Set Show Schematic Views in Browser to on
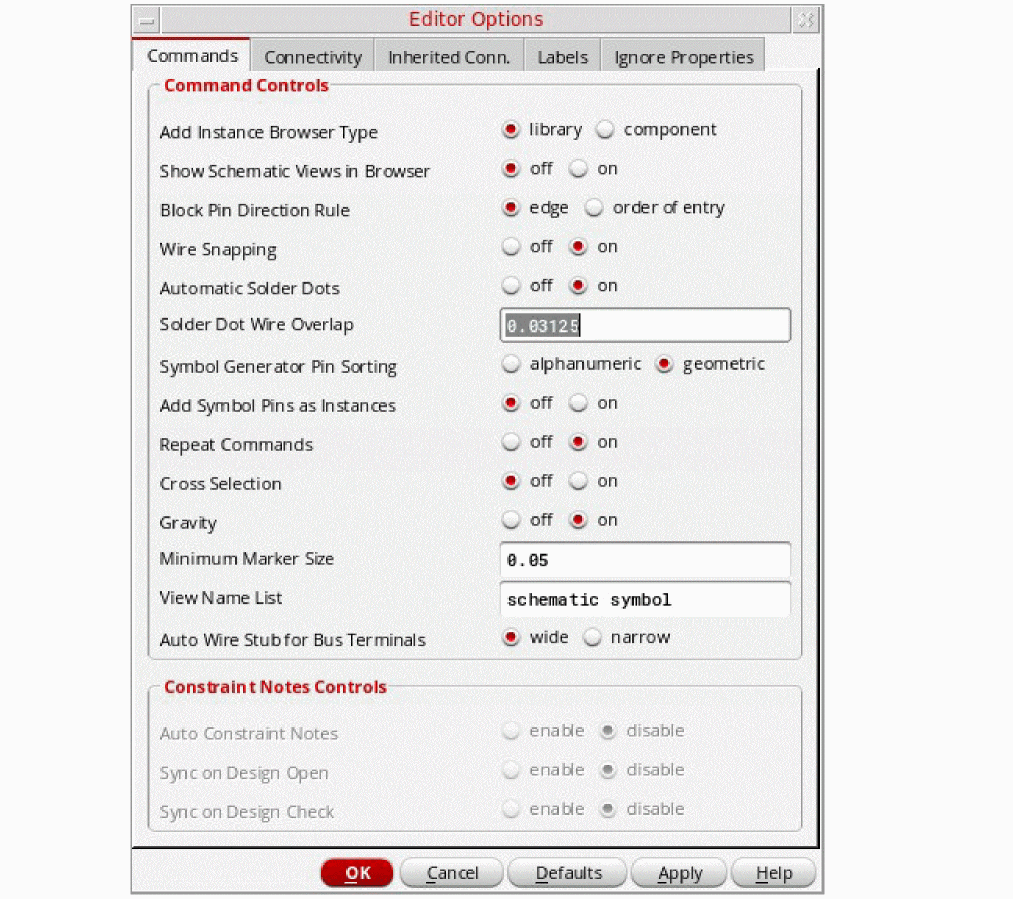Viewport: 1013px width, 899px height. click(x=578, y=169)
